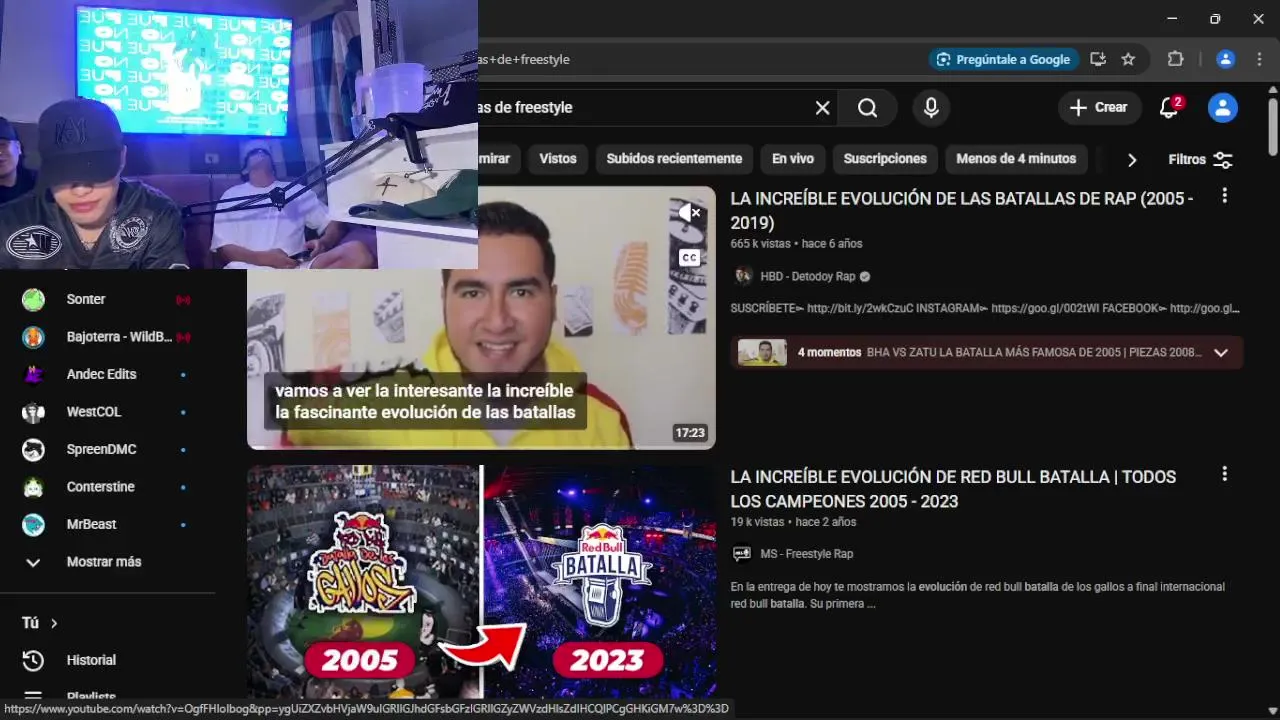Visit MS - Freestyle Rap channel
The height and width of the screenshot is (720, 1280).
click(x=806, y=554)
